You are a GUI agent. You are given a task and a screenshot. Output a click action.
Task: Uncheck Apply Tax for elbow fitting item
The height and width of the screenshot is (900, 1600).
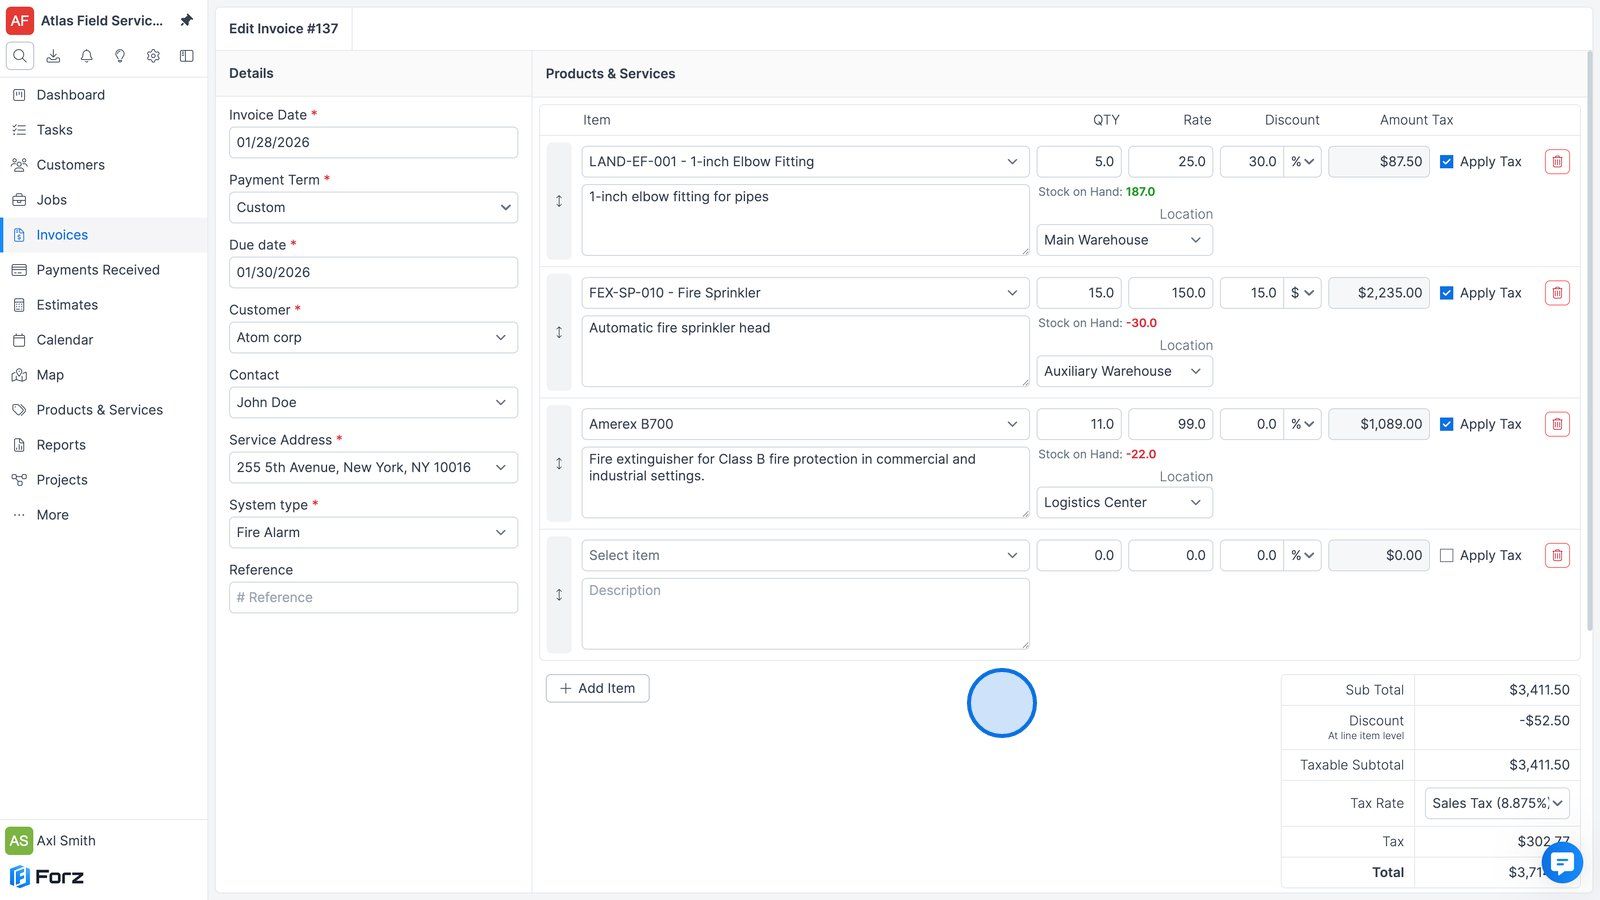point(1446,162)
